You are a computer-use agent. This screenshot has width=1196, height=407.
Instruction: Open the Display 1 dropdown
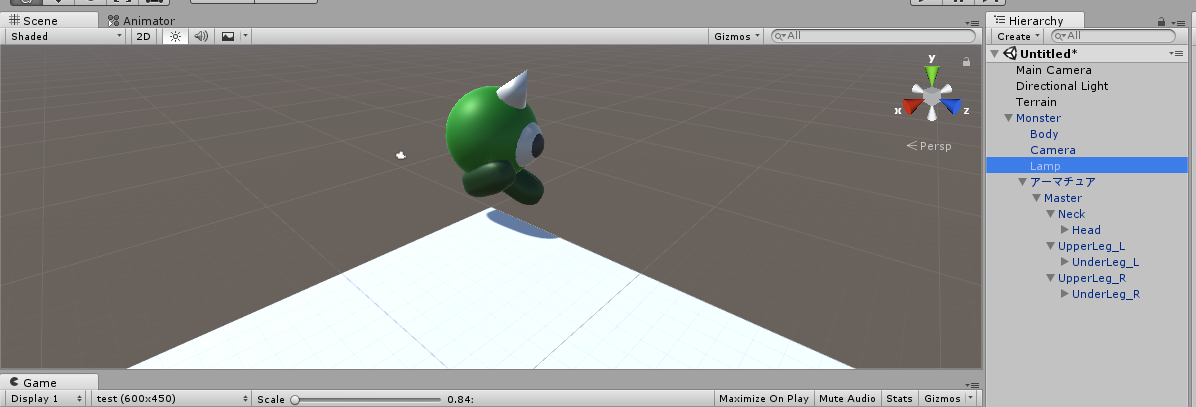46,399
